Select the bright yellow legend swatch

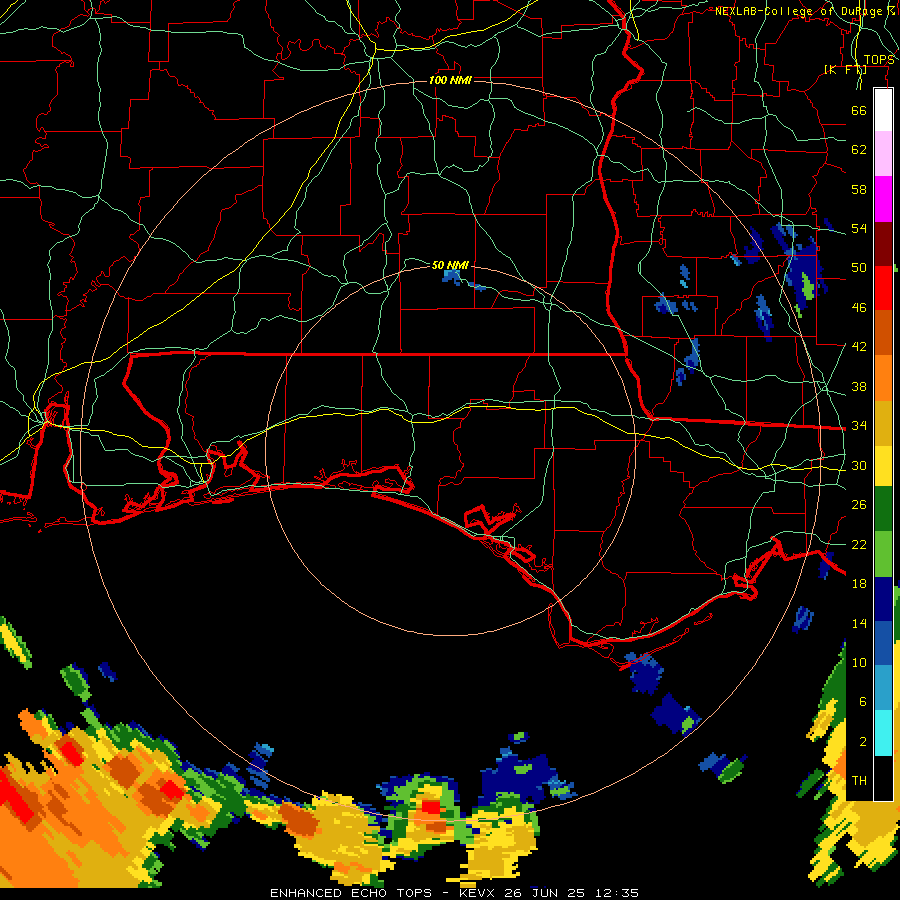pos(883,465)
